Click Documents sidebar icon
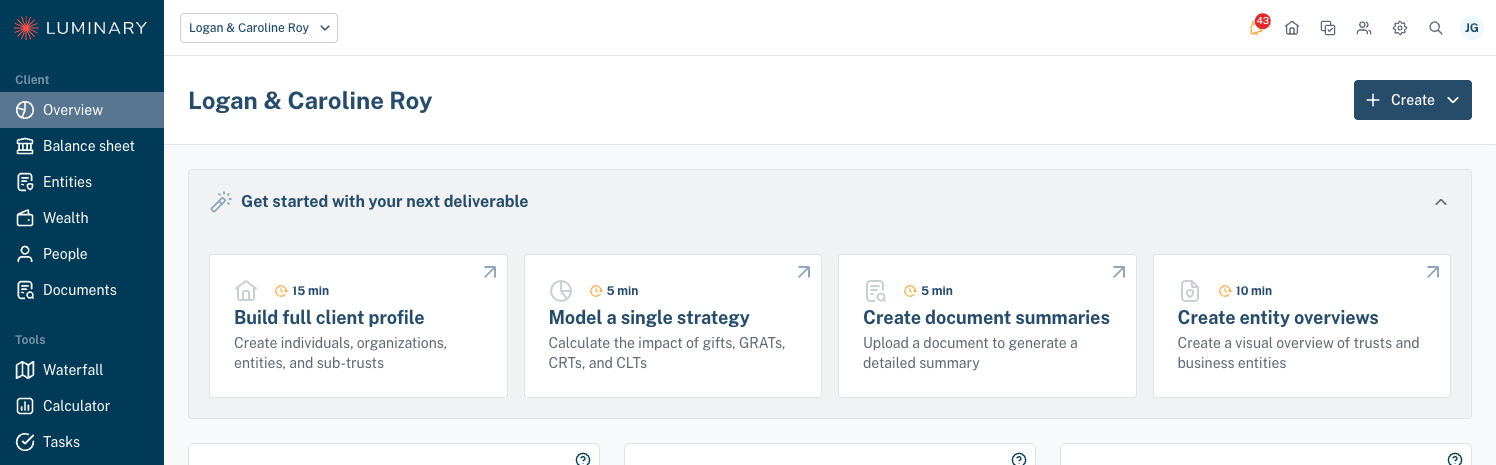Viewport: 1496px width, 465px height. [25, 290]
